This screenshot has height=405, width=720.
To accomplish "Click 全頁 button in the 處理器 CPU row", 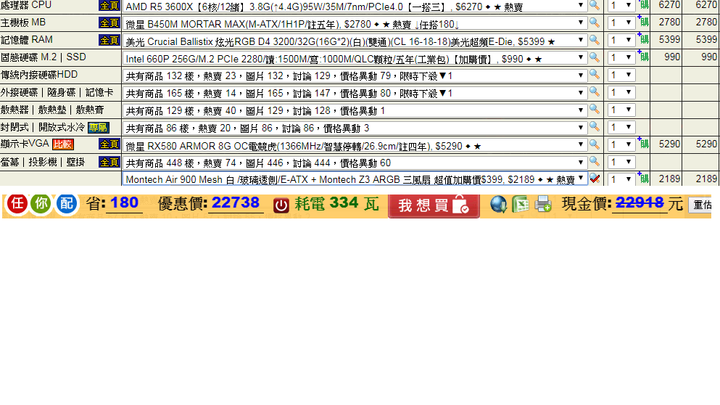I will point(109,6).
